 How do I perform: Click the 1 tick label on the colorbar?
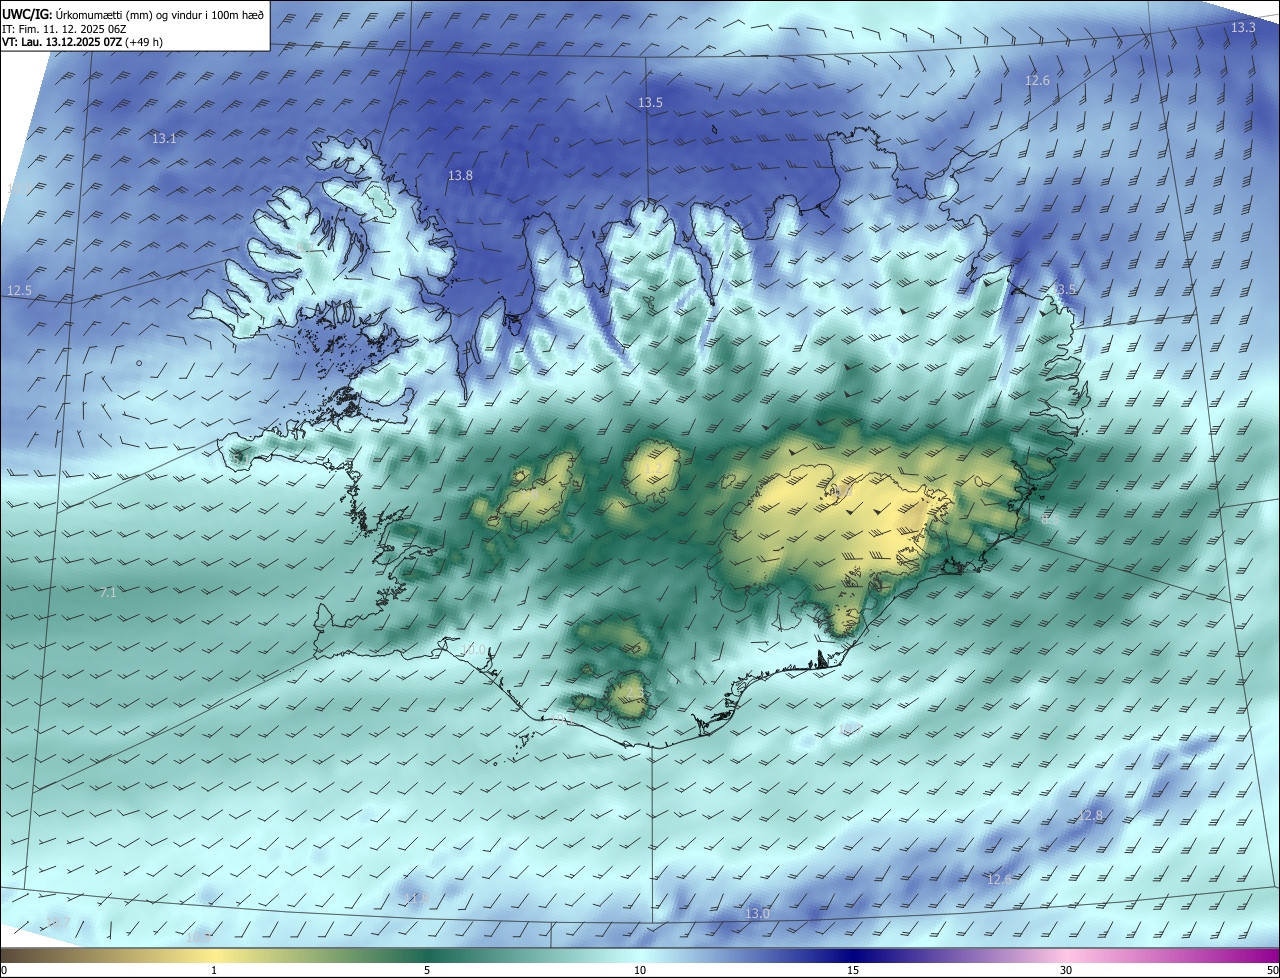pyautogui.click(x=214, y=970)
